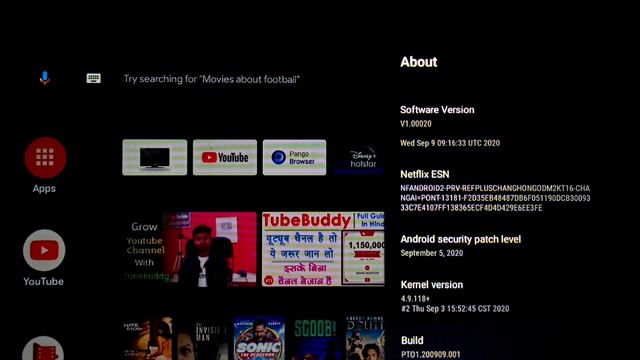Select the Kernel version entry
This screenshot has height=360, width=640.
click(455, 296)
